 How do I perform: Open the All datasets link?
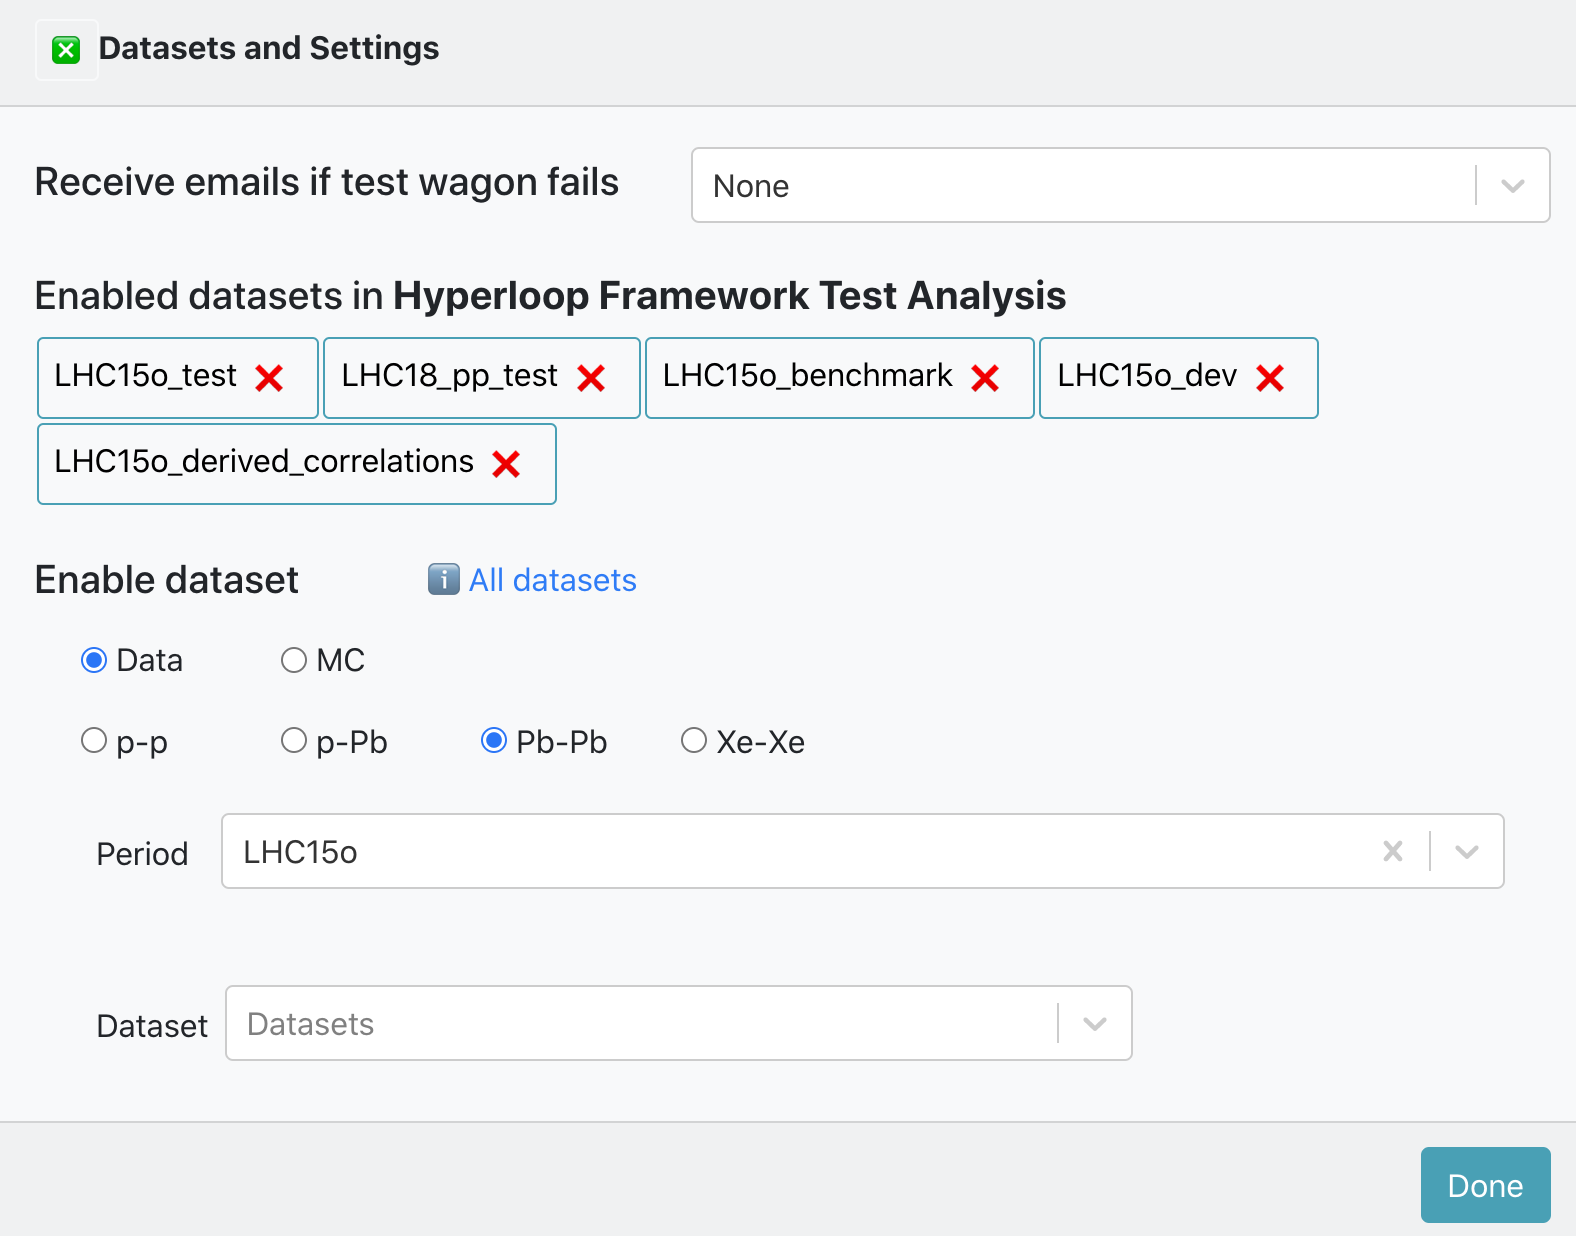[552, 580]
